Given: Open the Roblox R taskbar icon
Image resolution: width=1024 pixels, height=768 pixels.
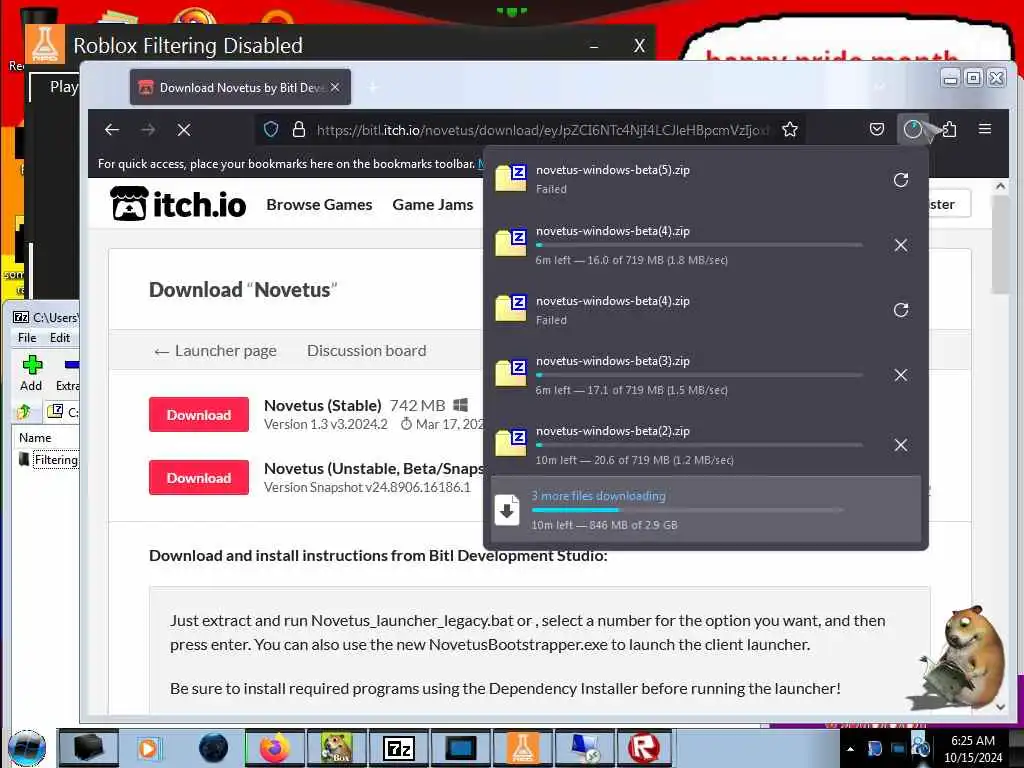Looking at the screenshot, I should point(643,748).
